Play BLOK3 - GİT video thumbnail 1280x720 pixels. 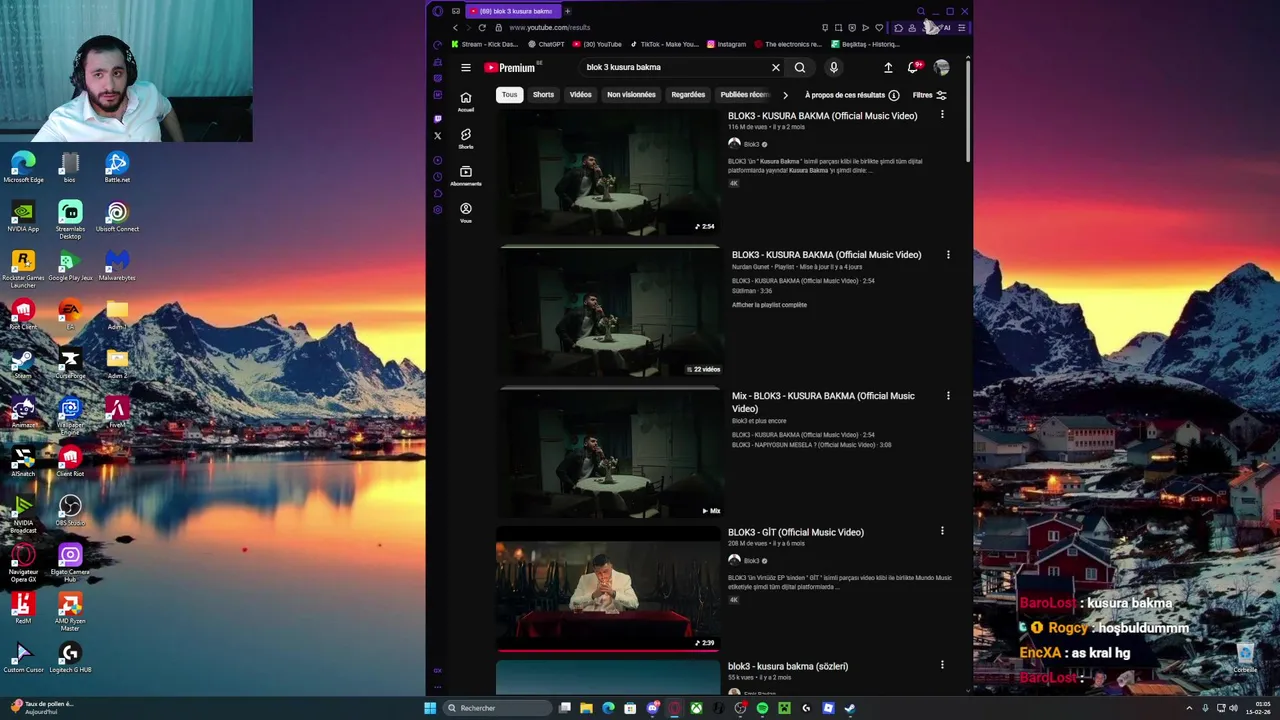coord(608,590)
